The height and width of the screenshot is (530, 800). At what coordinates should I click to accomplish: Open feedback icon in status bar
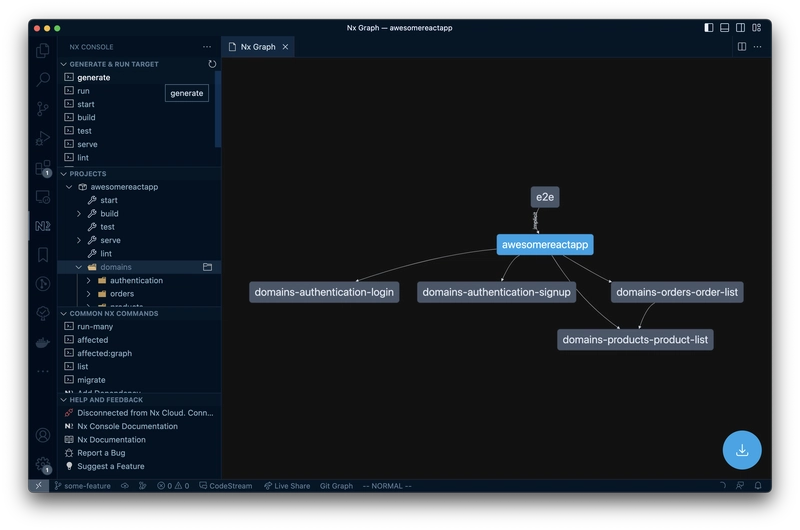(740, 486)
